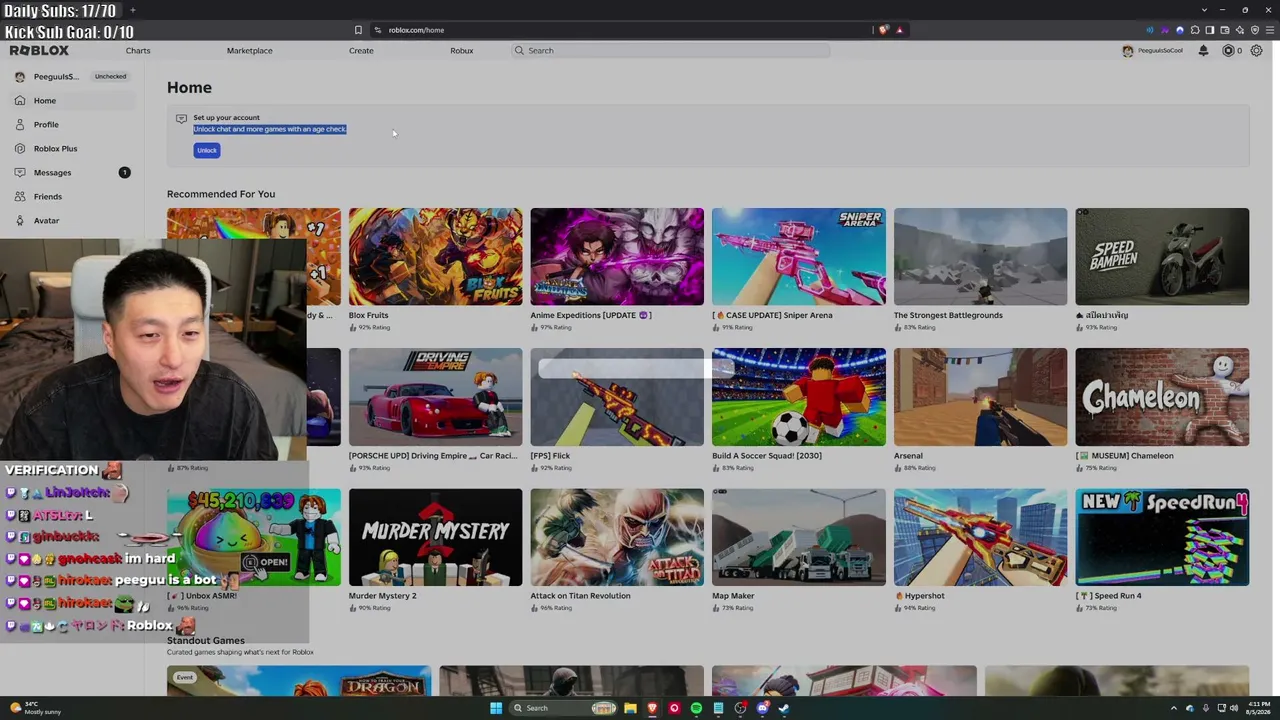The height and width of the screenshot is (720, 1280).
Task: Open the Chameleon game thumbnail
Action: coord(1162,397)
